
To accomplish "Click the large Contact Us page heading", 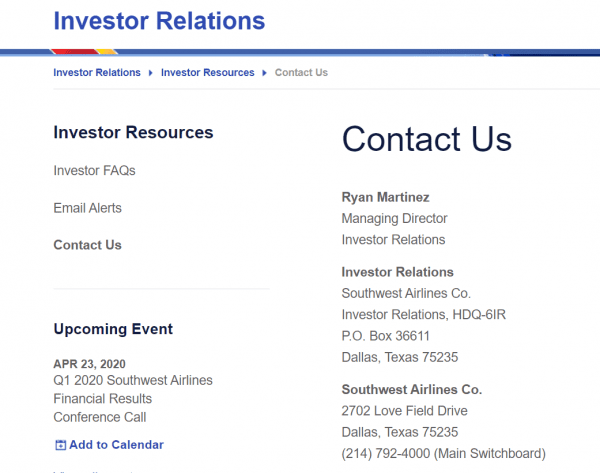I will tap(426, 139).
